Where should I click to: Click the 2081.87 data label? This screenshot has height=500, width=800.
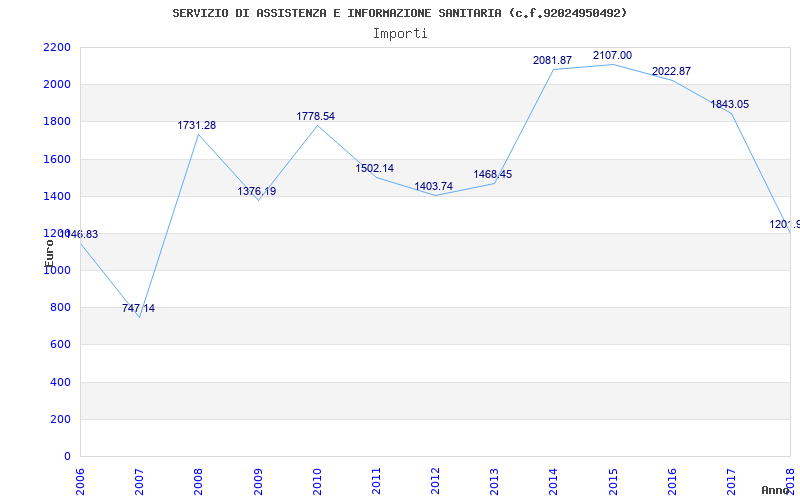(x=553, y=60)
